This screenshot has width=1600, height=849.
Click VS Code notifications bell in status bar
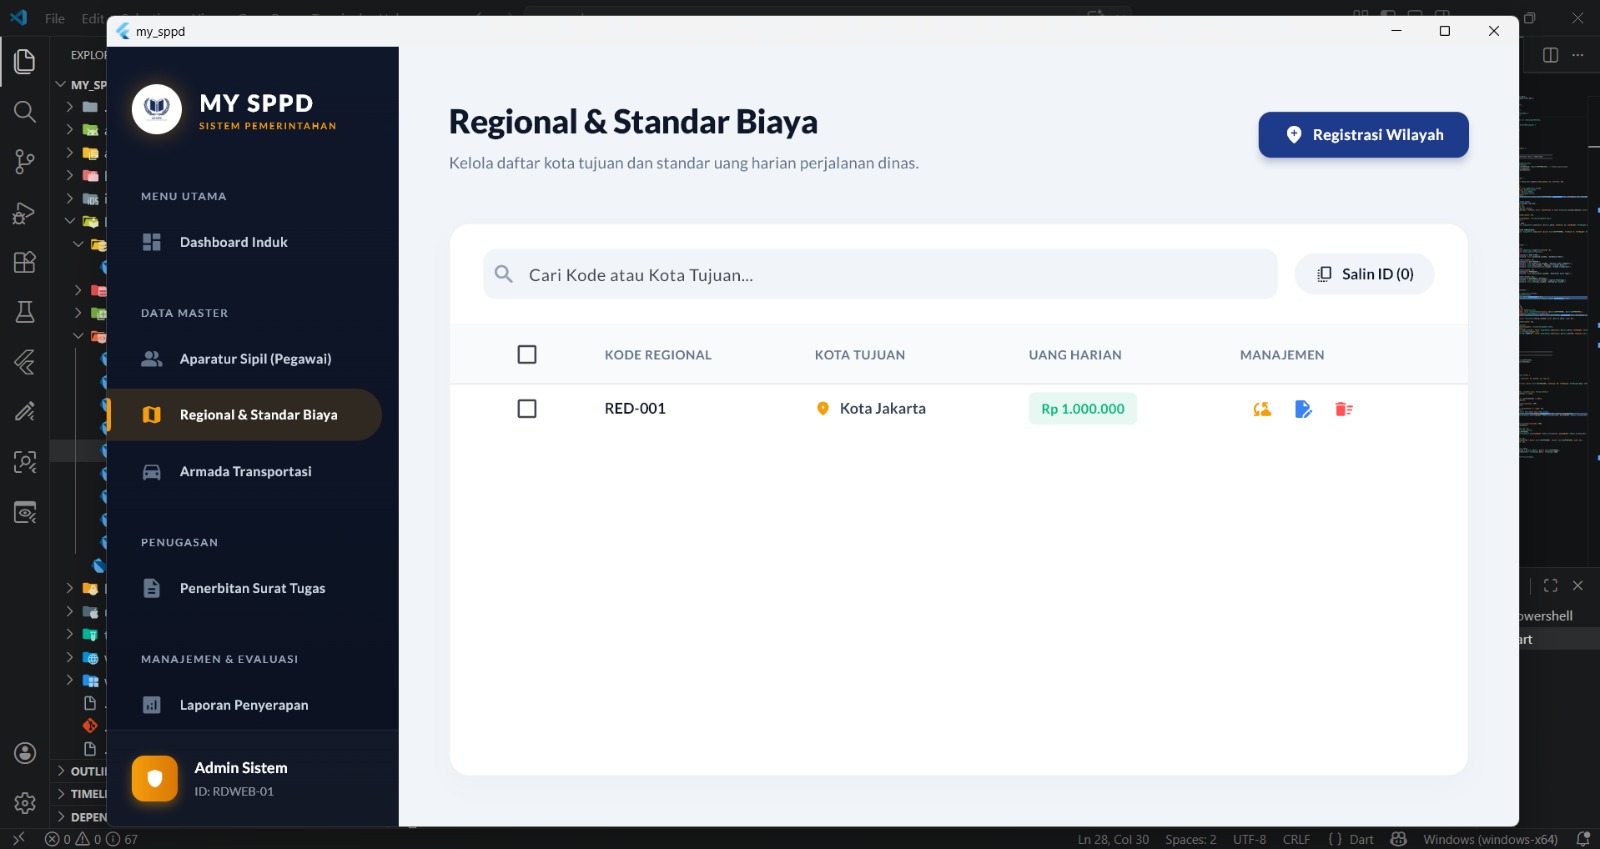pos(1583,839)
